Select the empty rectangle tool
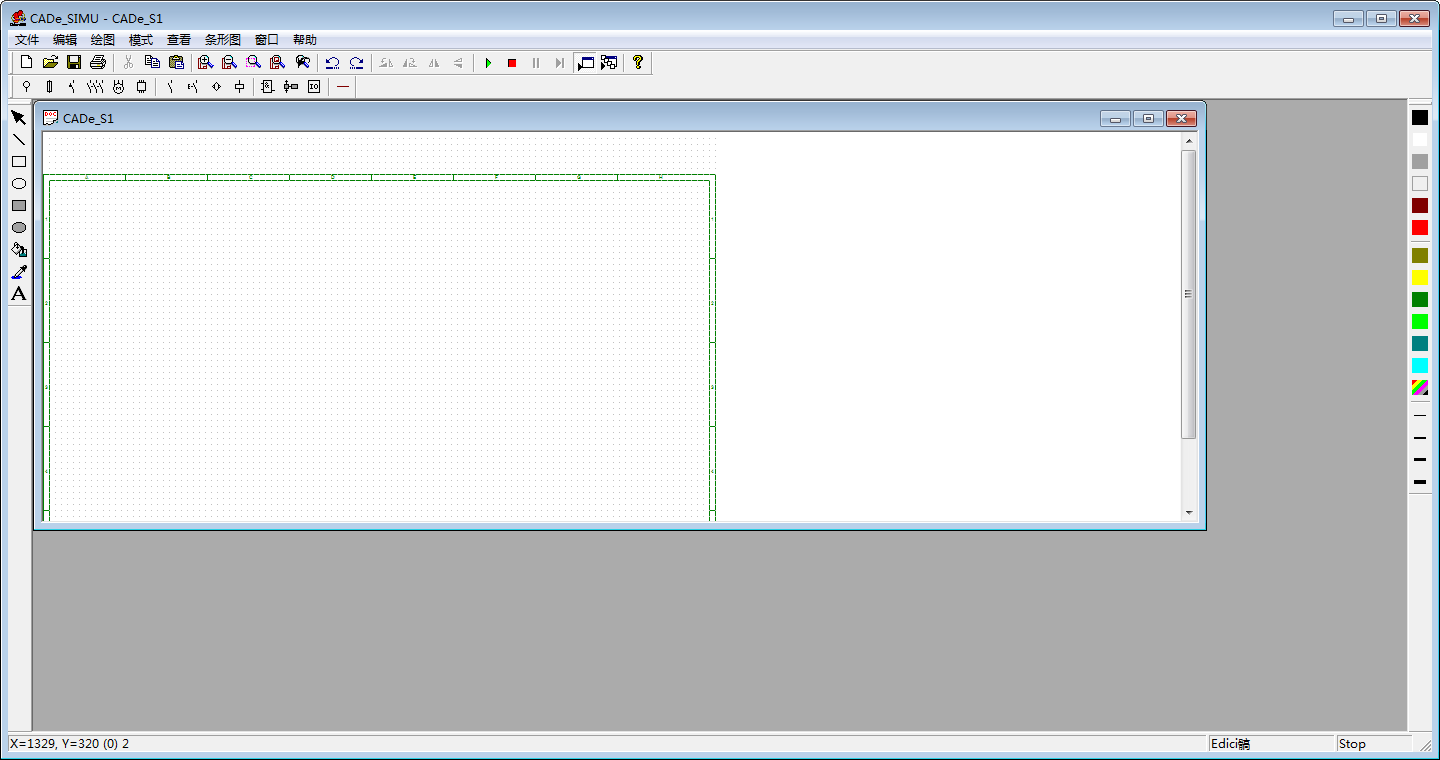The width and height of the screenshot is (1440, 760). pos(18,162)
